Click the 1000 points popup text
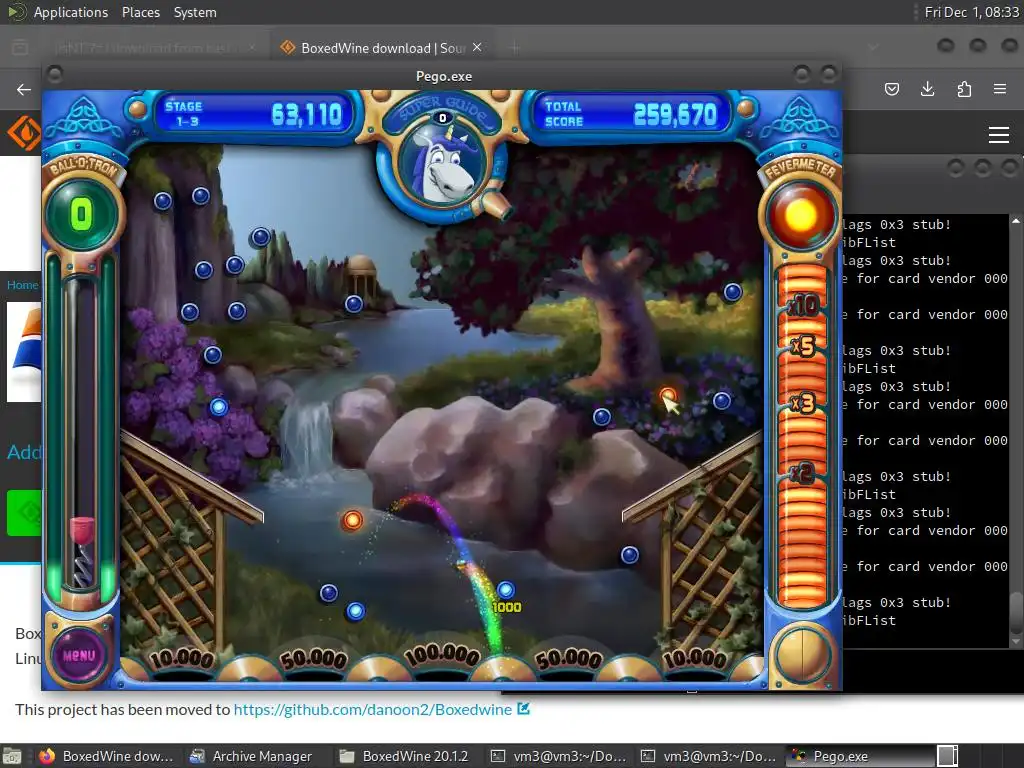Viewport: 1024px width, 768px height. 507,607
